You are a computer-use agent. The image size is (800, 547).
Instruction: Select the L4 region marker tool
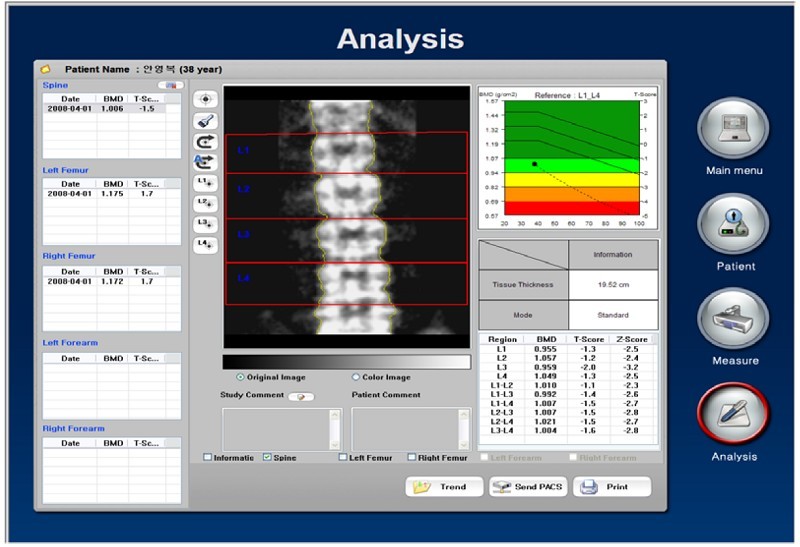[x=205, y=244]
